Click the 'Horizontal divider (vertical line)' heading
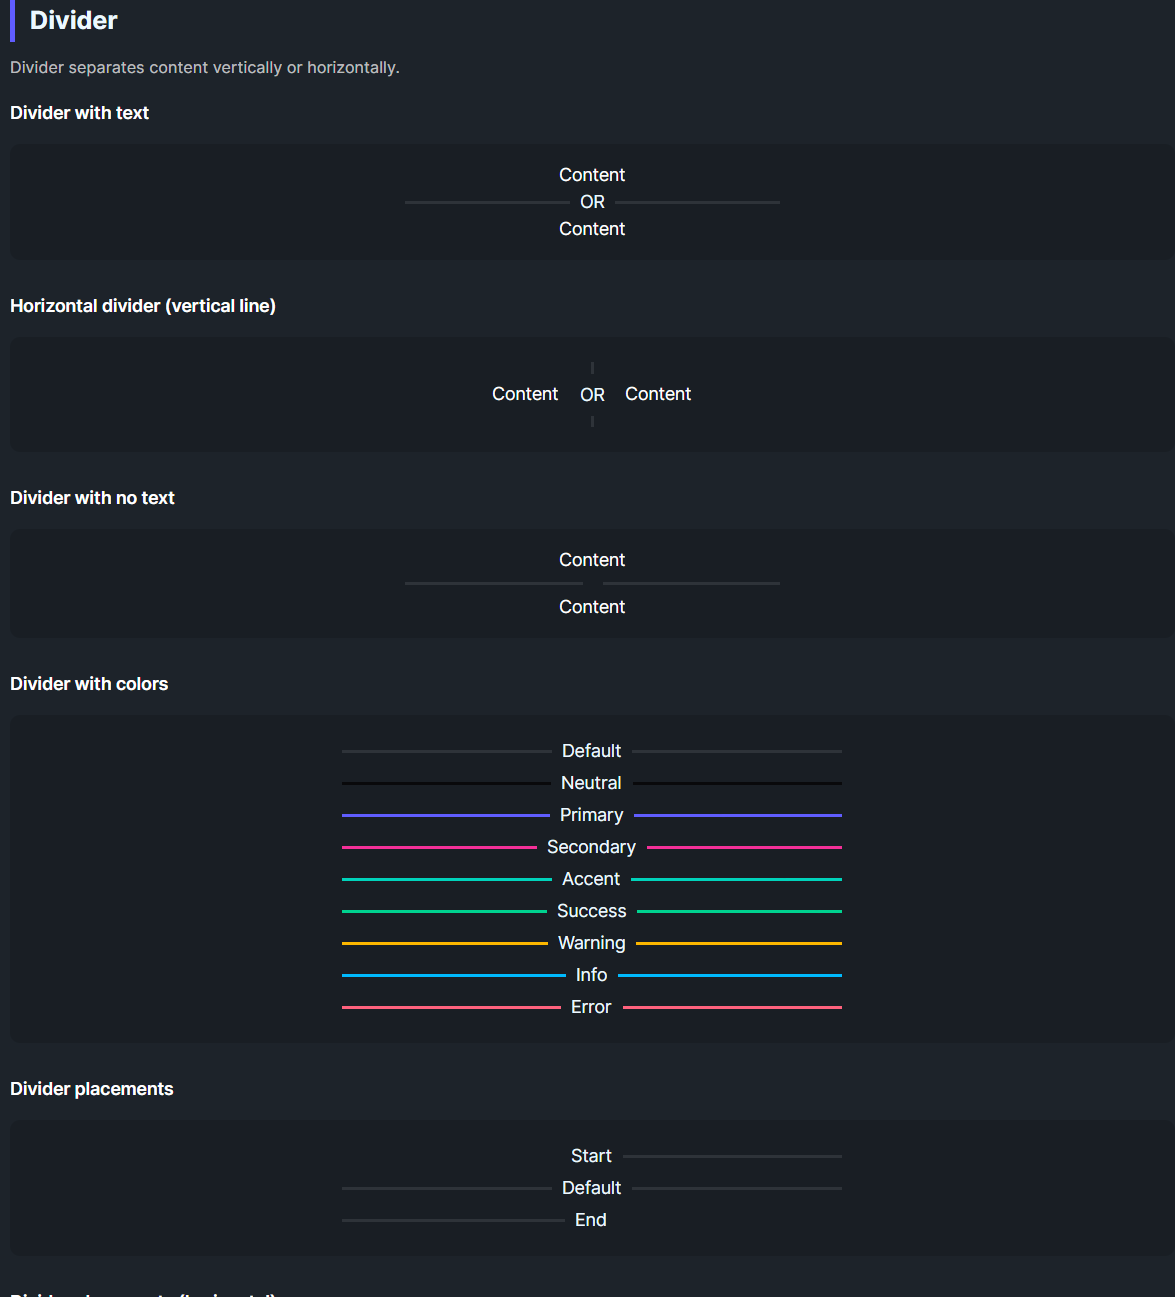The width and height of the screenshot is (1175, 1297). pyautogui.click(x=142, y=306)
